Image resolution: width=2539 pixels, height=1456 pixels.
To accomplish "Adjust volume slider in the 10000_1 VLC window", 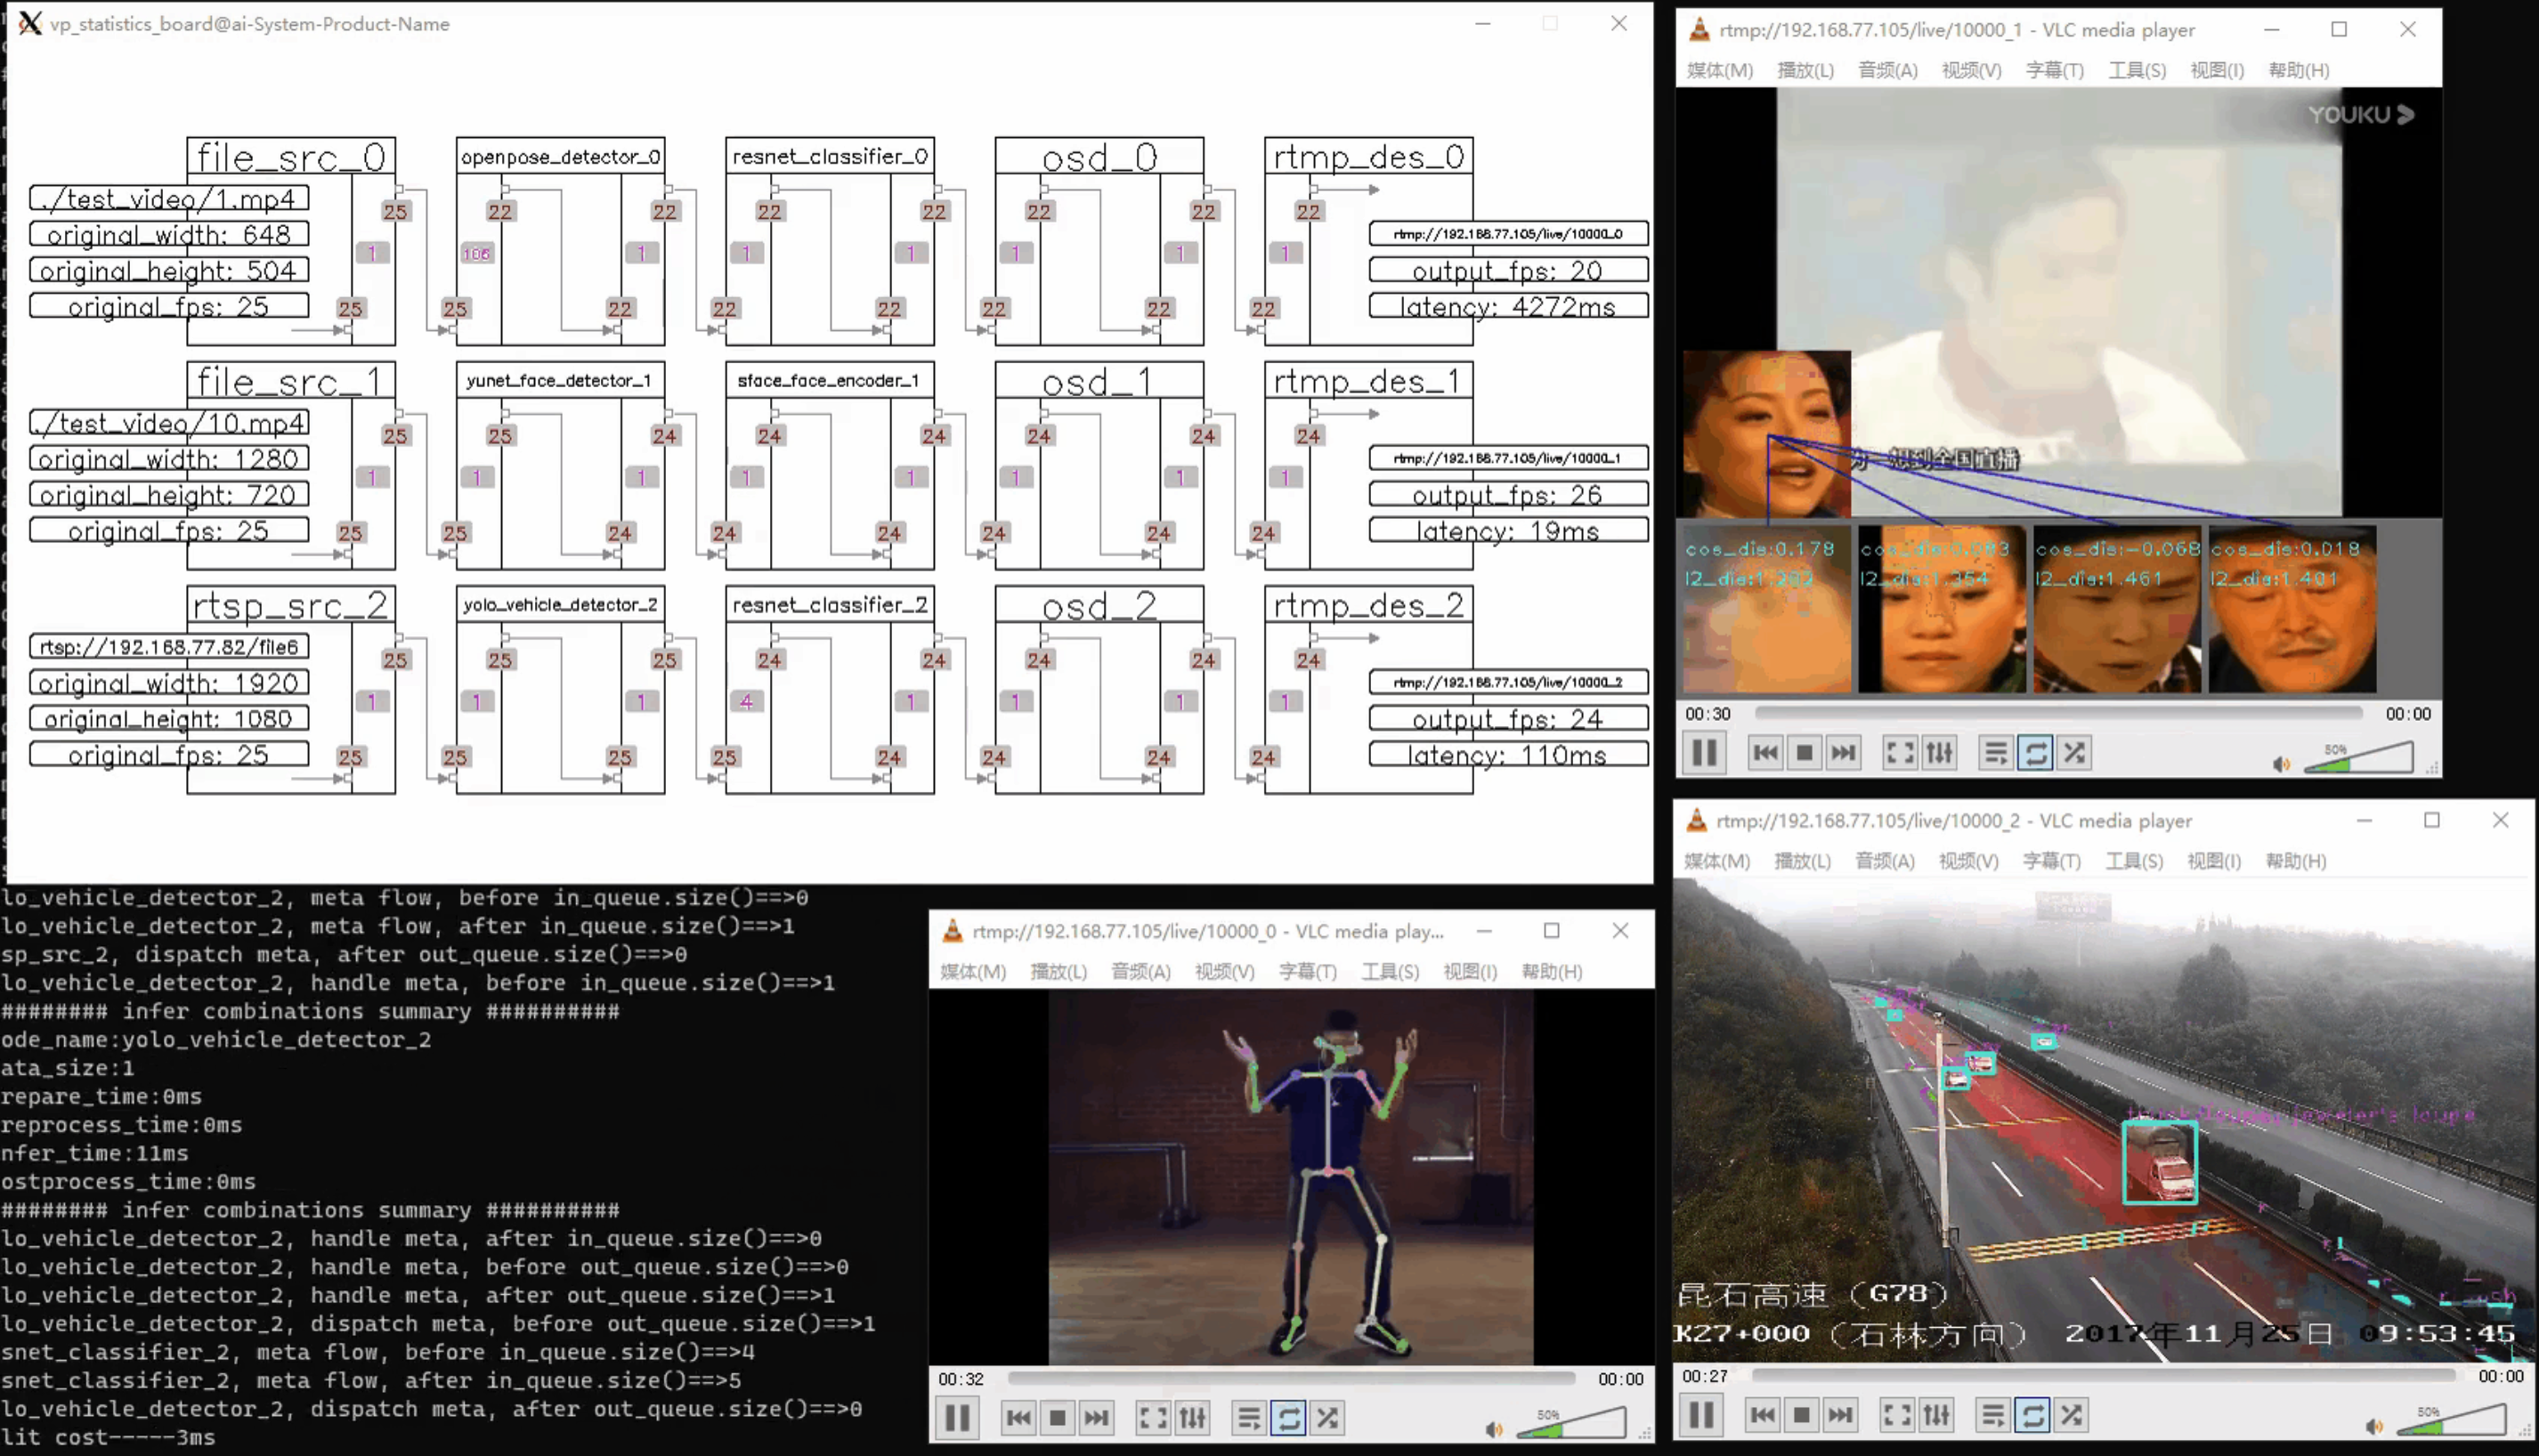I will (x=2358, y=759).
